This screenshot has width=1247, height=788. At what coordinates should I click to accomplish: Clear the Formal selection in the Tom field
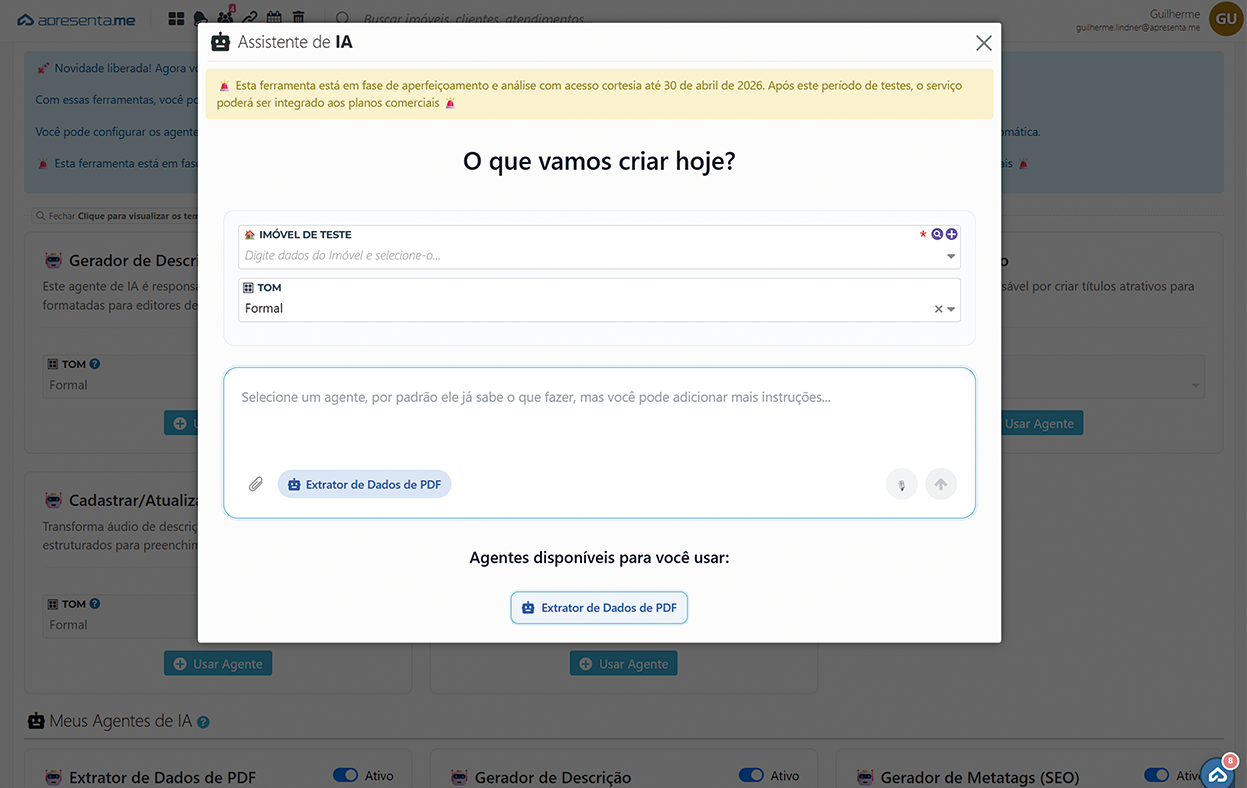[x=938, y=309]
